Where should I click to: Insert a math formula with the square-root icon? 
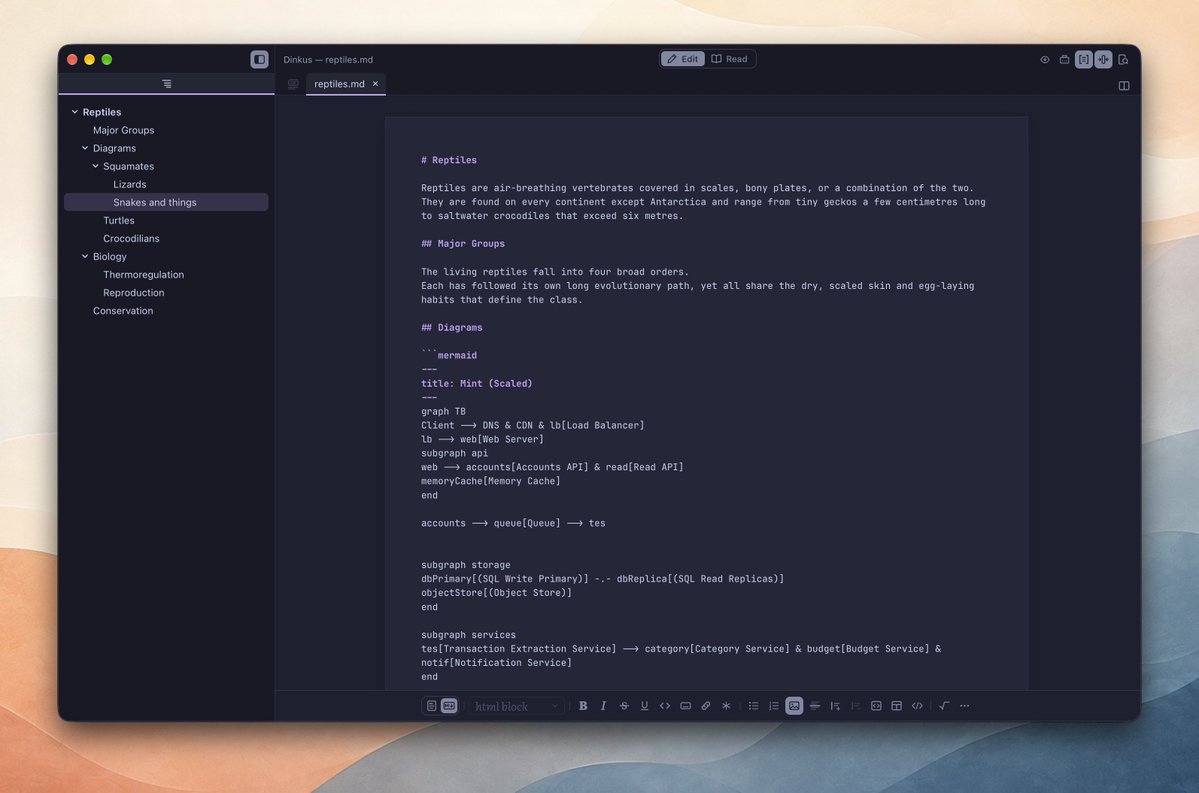(944, 706)
